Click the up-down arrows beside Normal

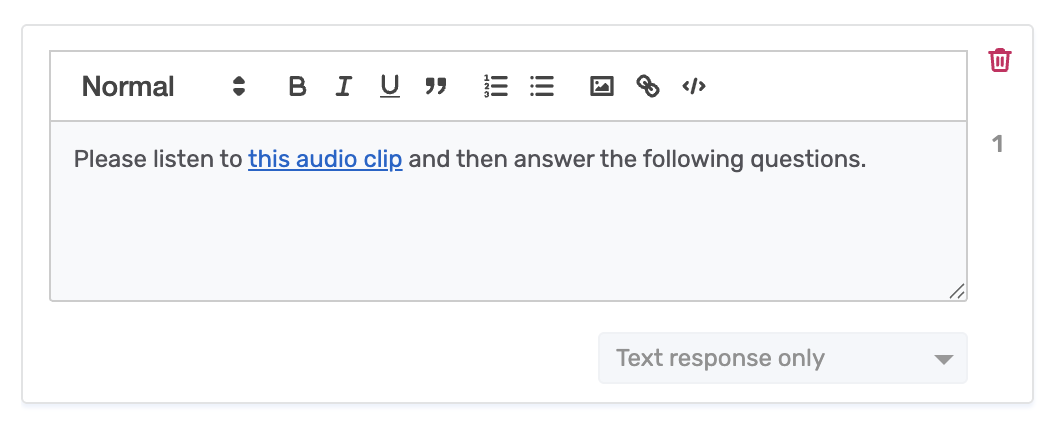point(238,87)
